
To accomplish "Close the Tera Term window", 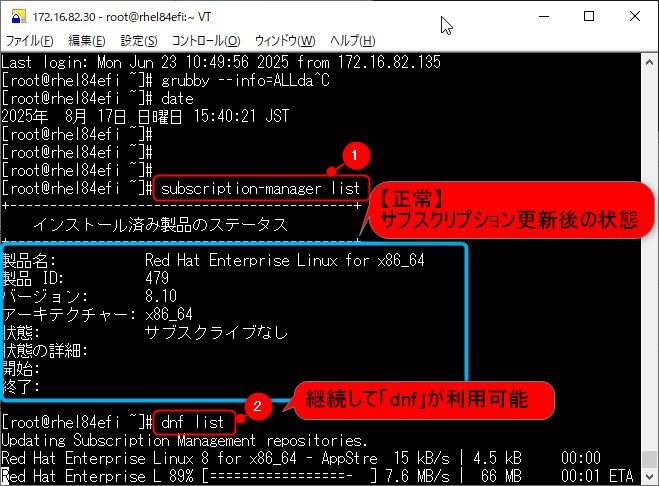I will (635, 17).
